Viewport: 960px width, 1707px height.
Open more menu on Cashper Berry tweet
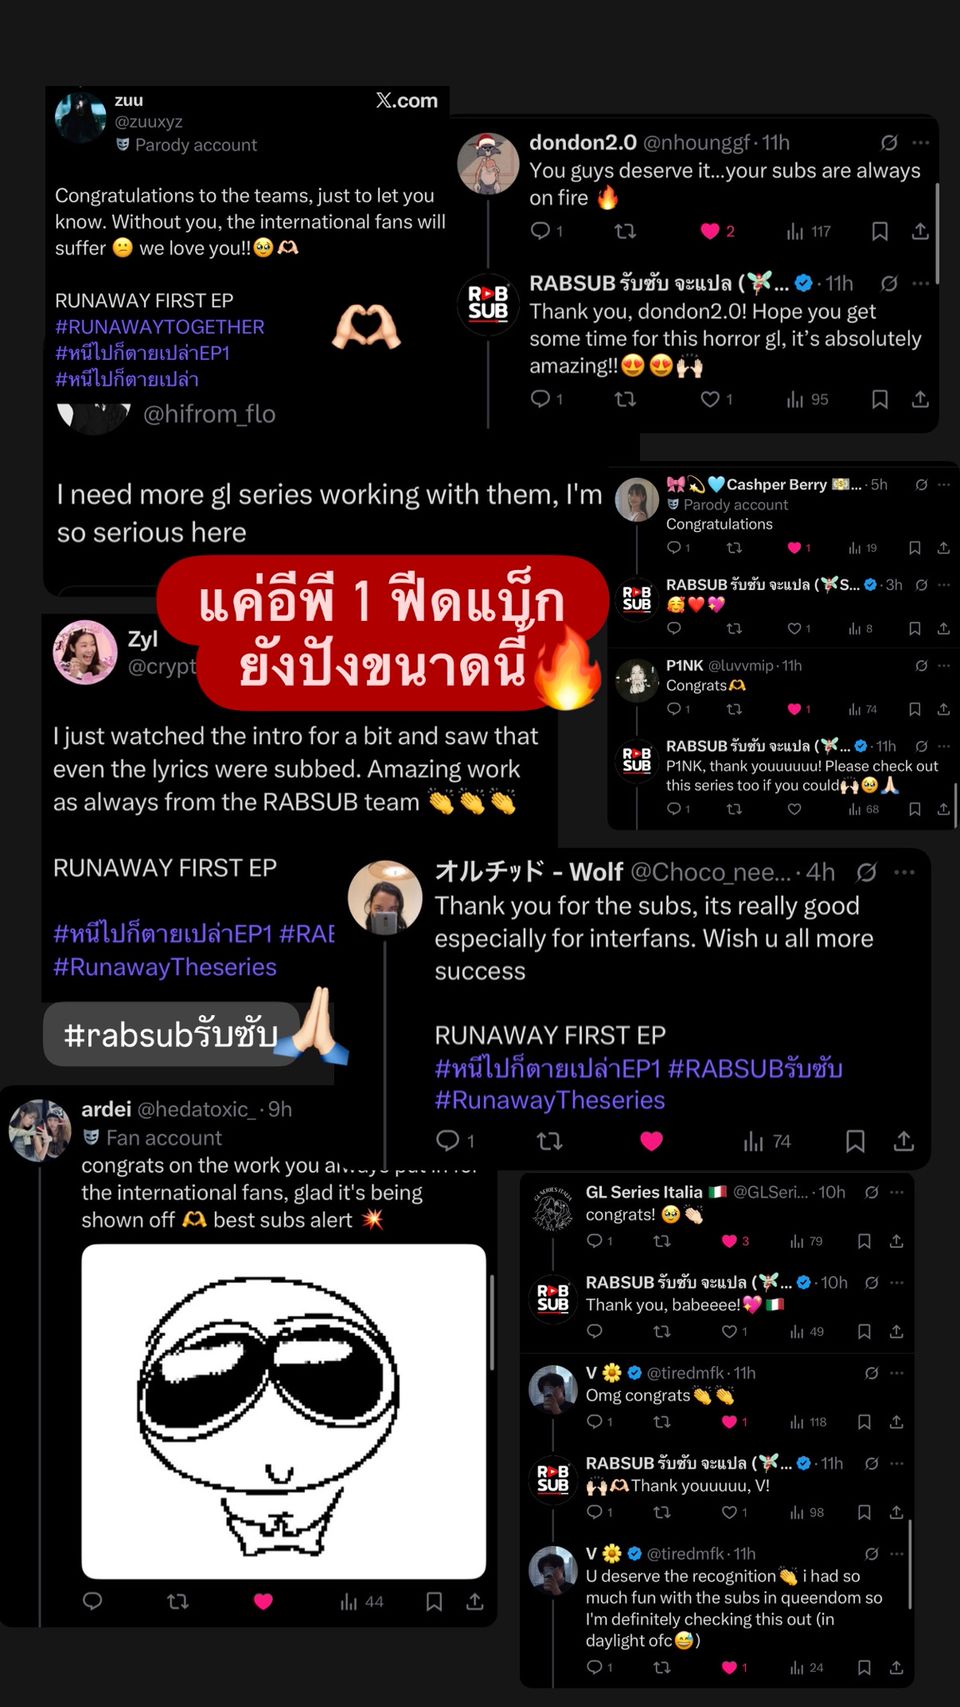944,484
